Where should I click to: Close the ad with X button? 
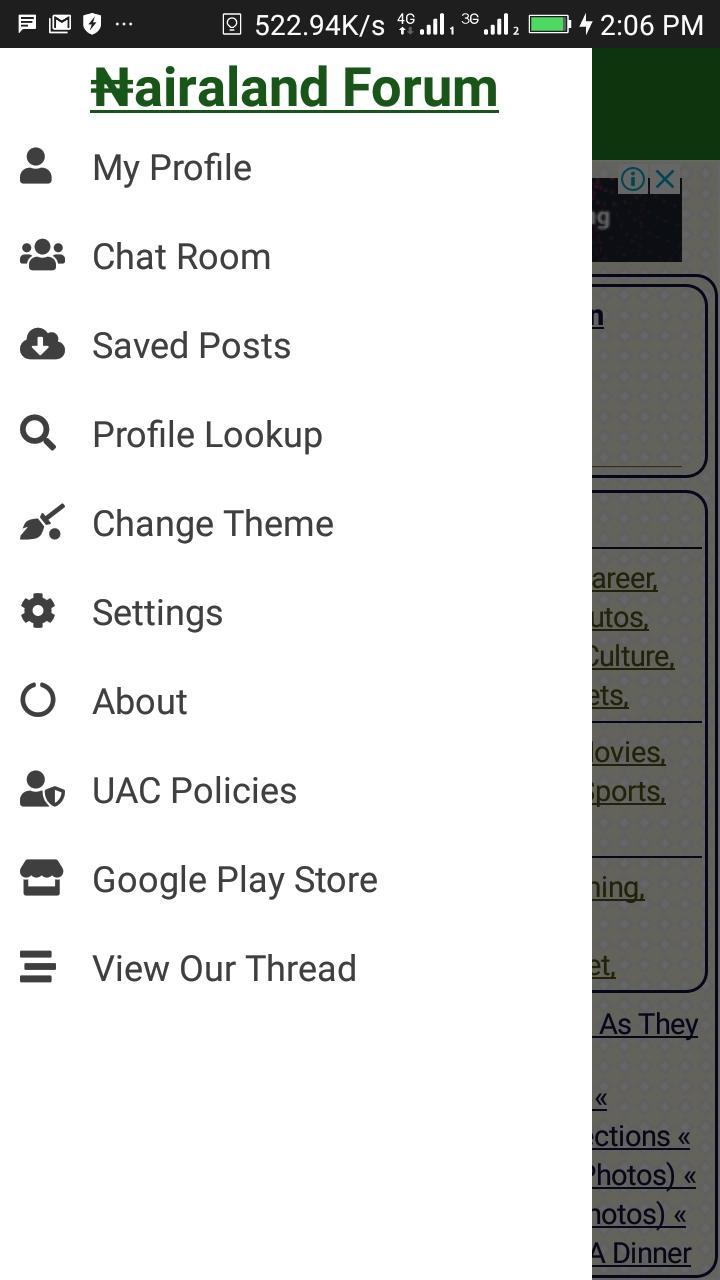[665, 180]
